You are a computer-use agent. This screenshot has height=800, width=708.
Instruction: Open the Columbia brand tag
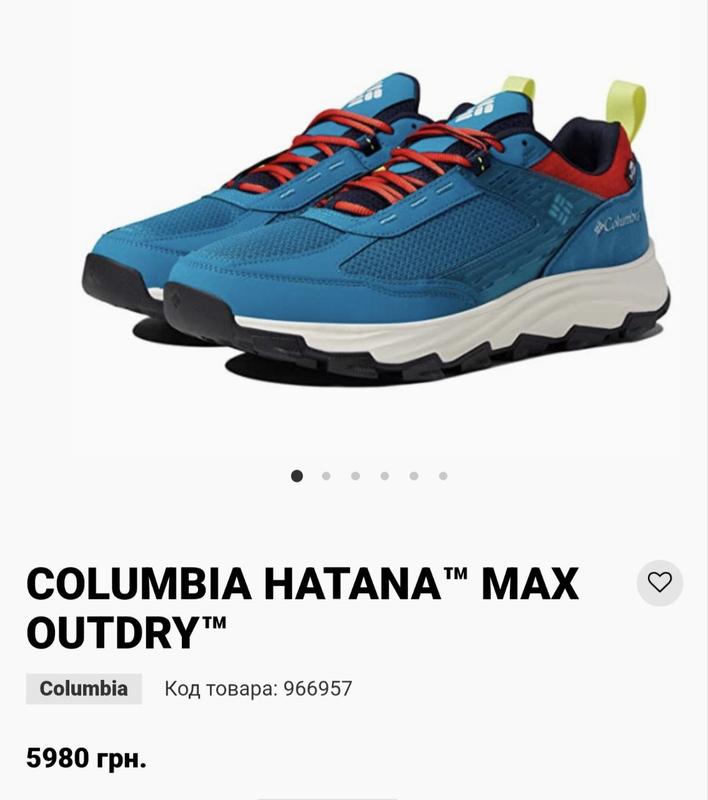click(x=84, y=689)
